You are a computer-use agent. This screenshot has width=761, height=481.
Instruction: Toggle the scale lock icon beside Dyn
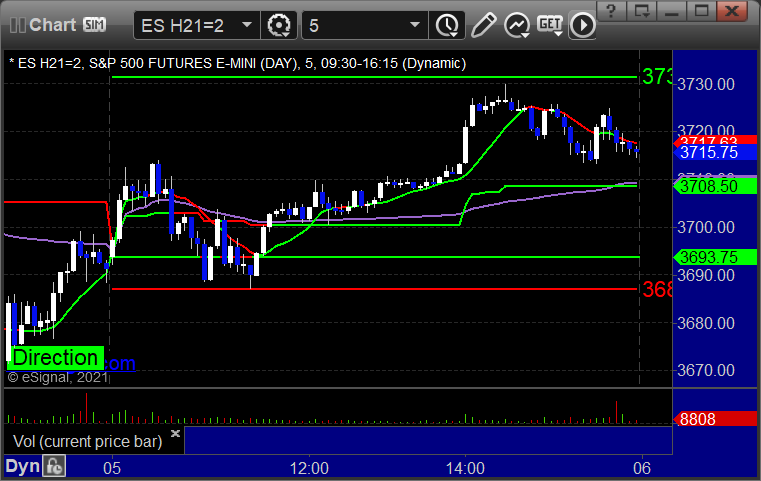54,466
